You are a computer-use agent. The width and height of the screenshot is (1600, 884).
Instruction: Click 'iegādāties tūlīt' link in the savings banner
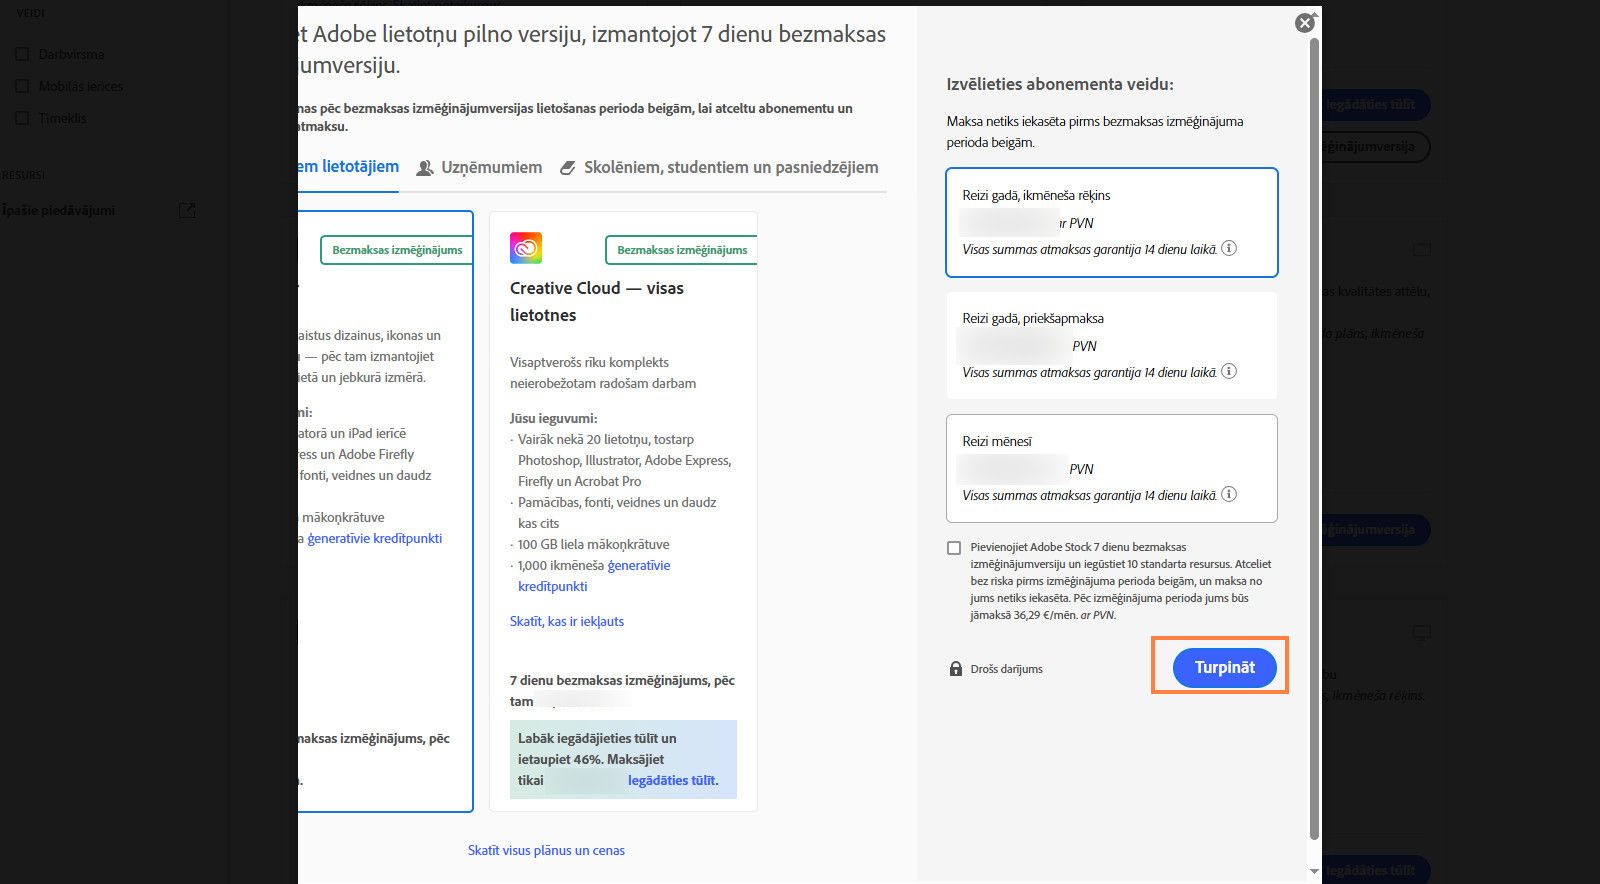[x=672, y=780]
